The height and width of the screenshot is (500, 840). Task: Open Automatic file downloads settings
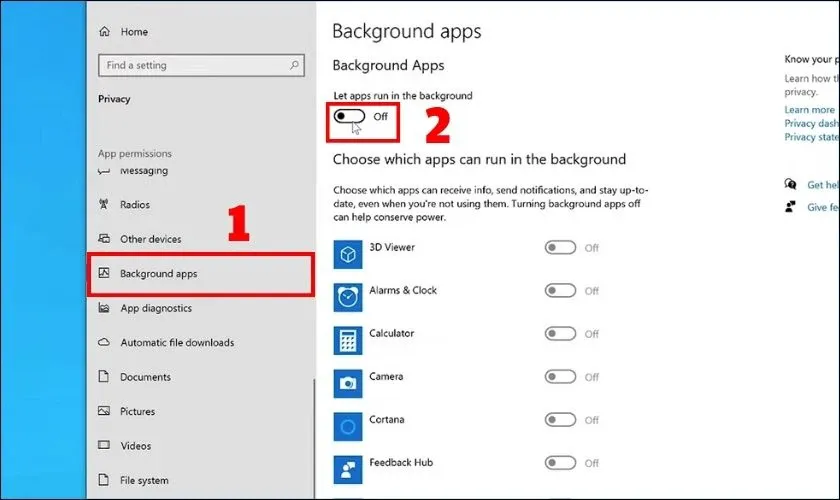pyautogui.click(x=176, y=343)
